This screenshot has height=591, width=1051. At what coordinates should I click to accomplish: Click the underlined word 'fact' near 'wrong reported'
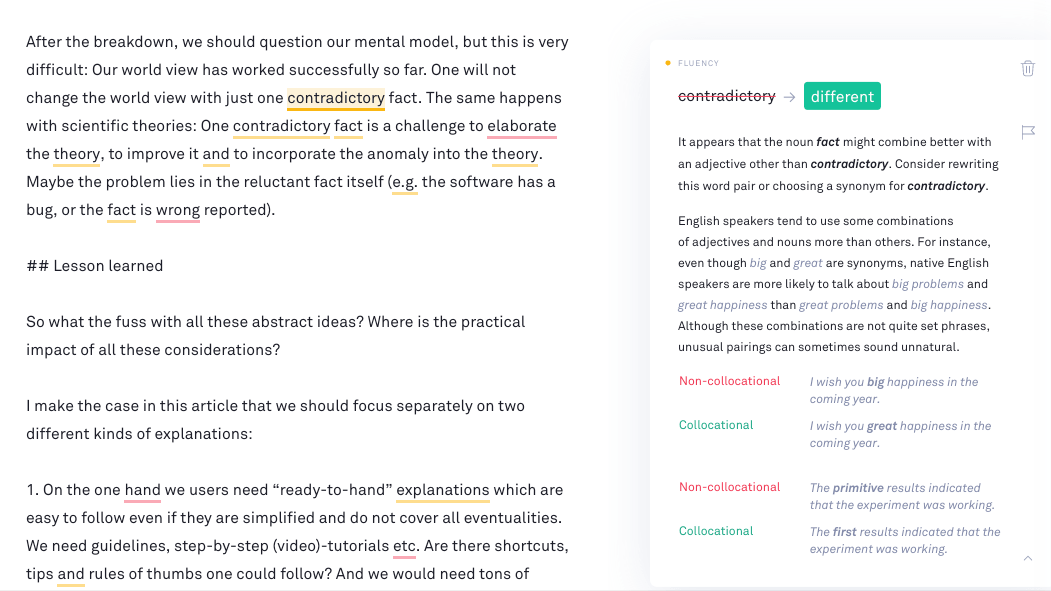120,210
